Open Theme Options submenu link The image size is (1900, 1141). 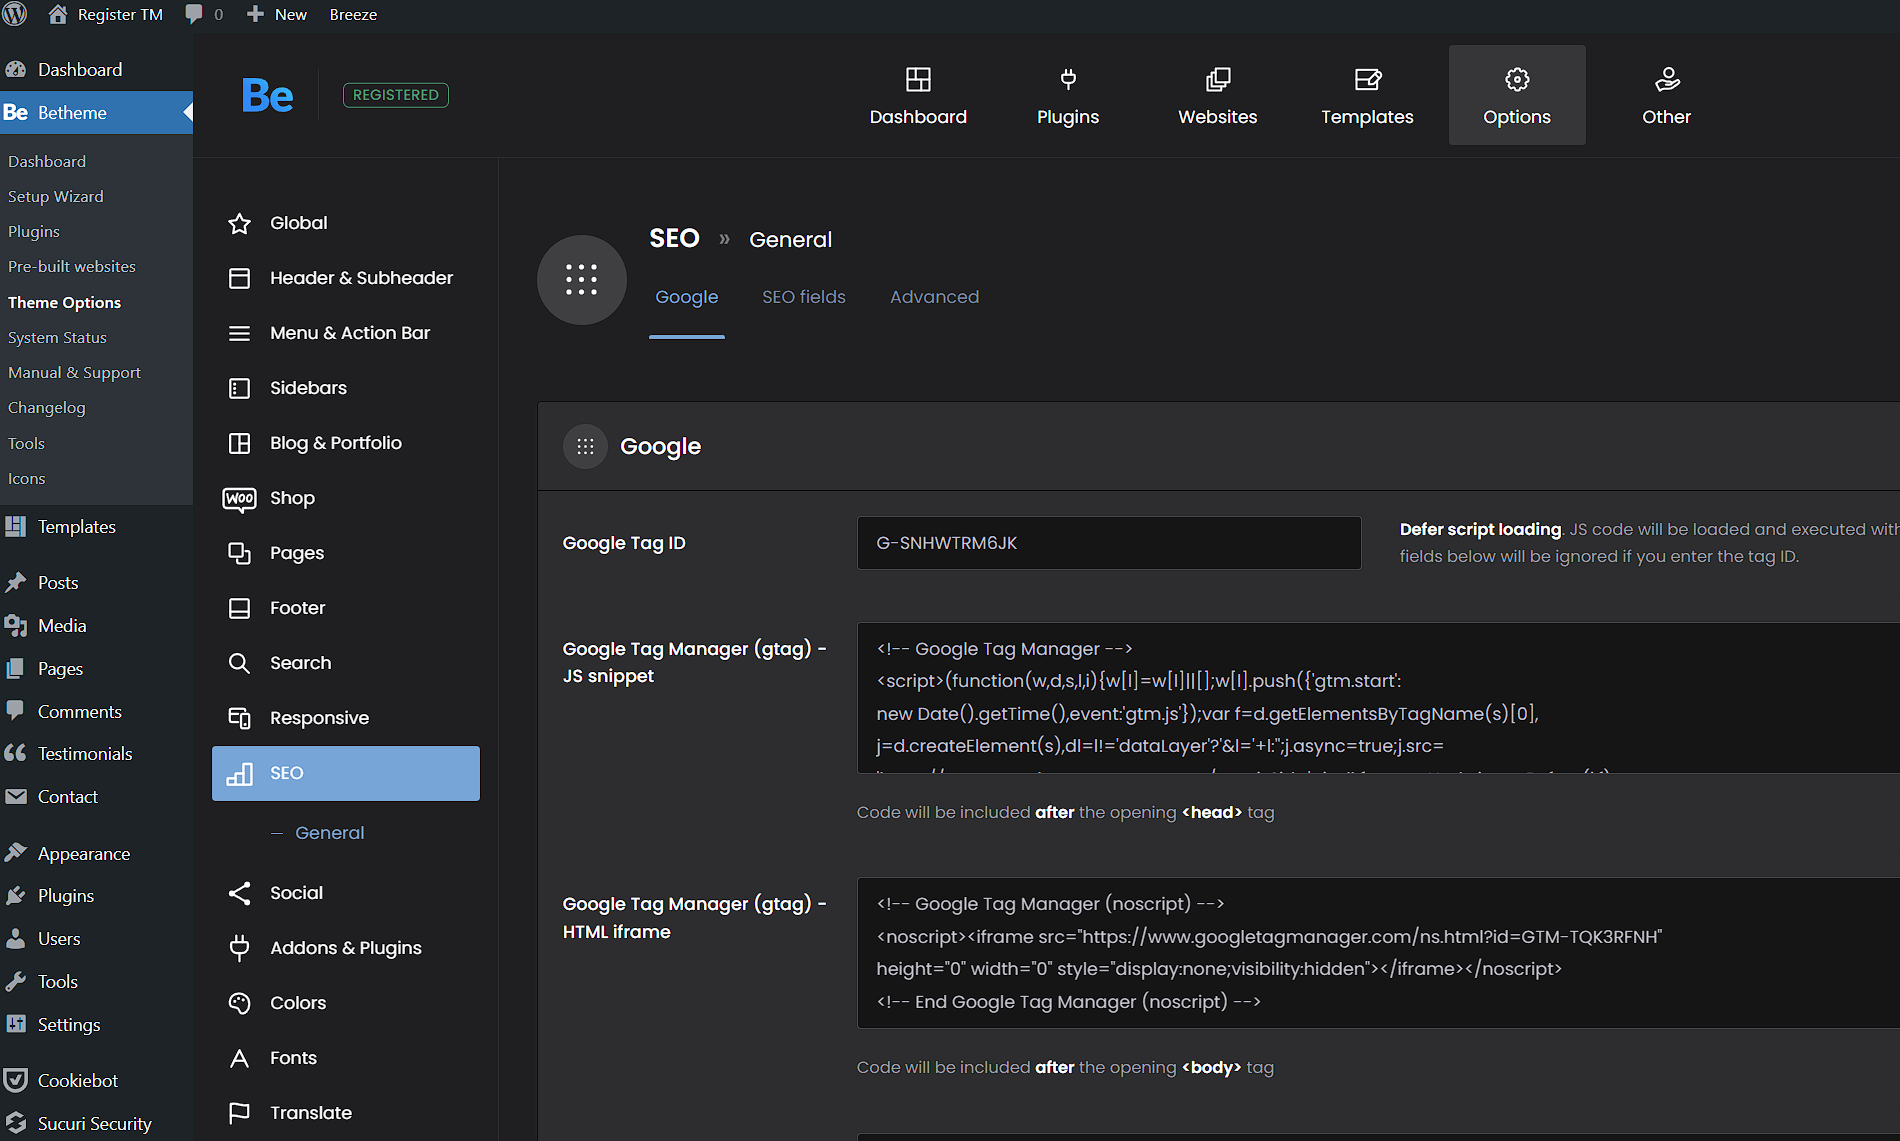point(64,303)
